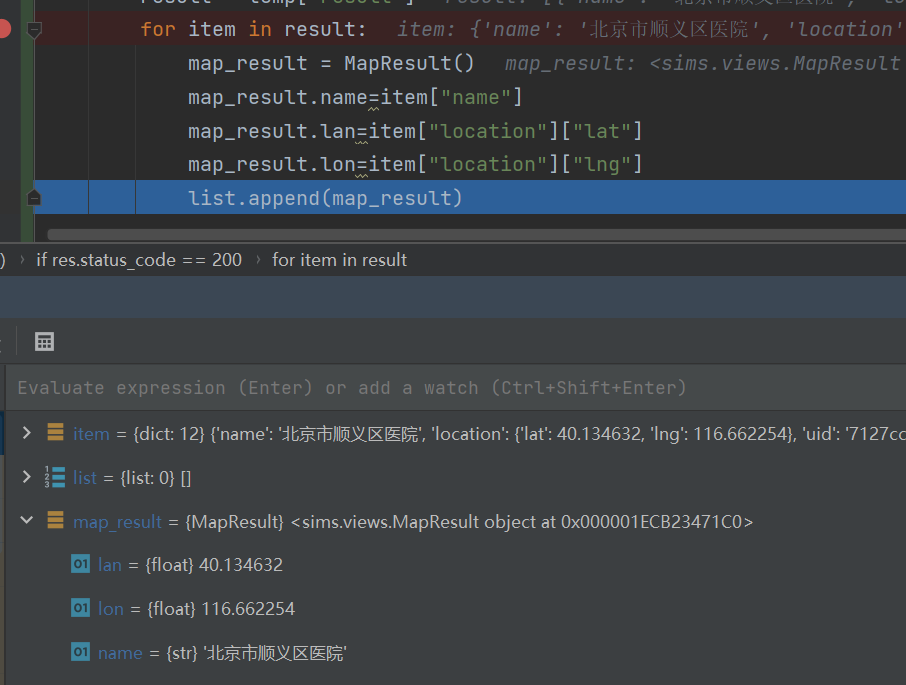This screenshot has height=685, width=906.
Task: Toggle the red breakpoint on the for loop line
Action: [4, 28]
